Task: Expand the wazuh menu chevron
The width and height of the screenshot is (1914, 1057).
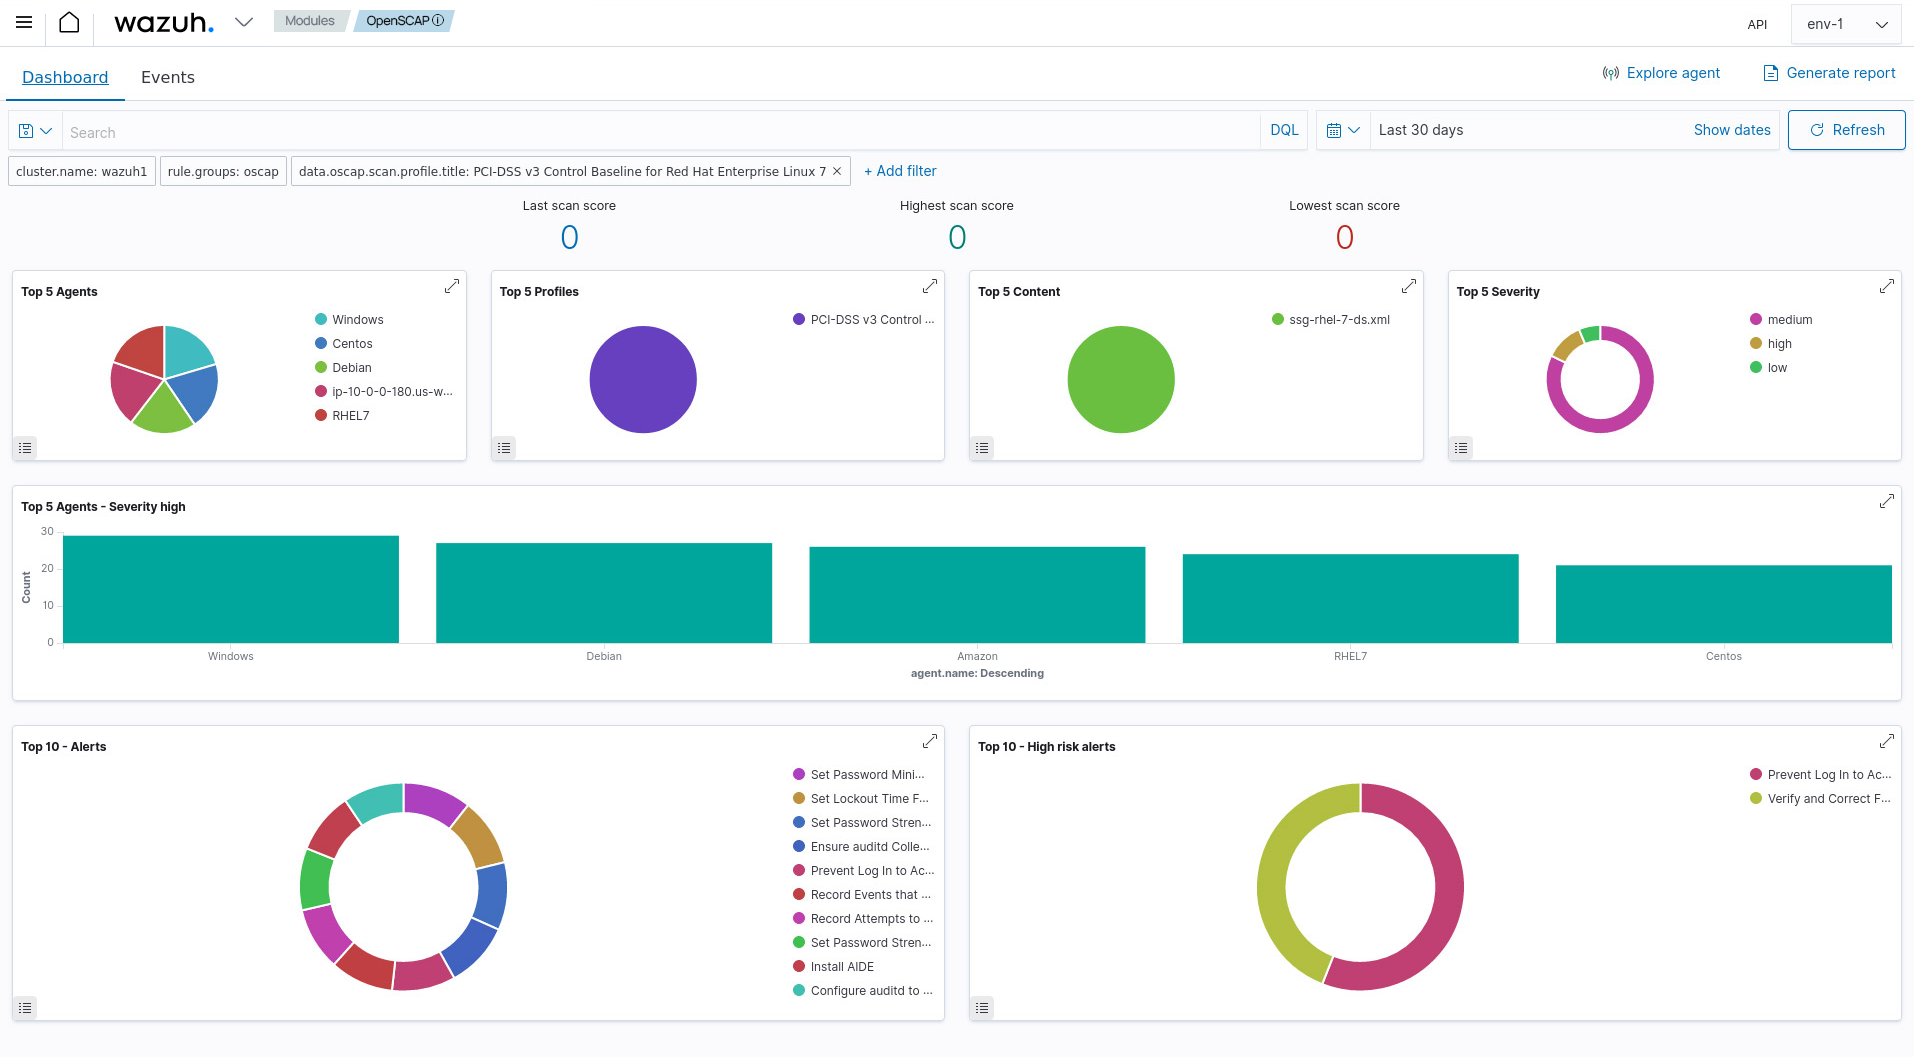Action: 244,22
